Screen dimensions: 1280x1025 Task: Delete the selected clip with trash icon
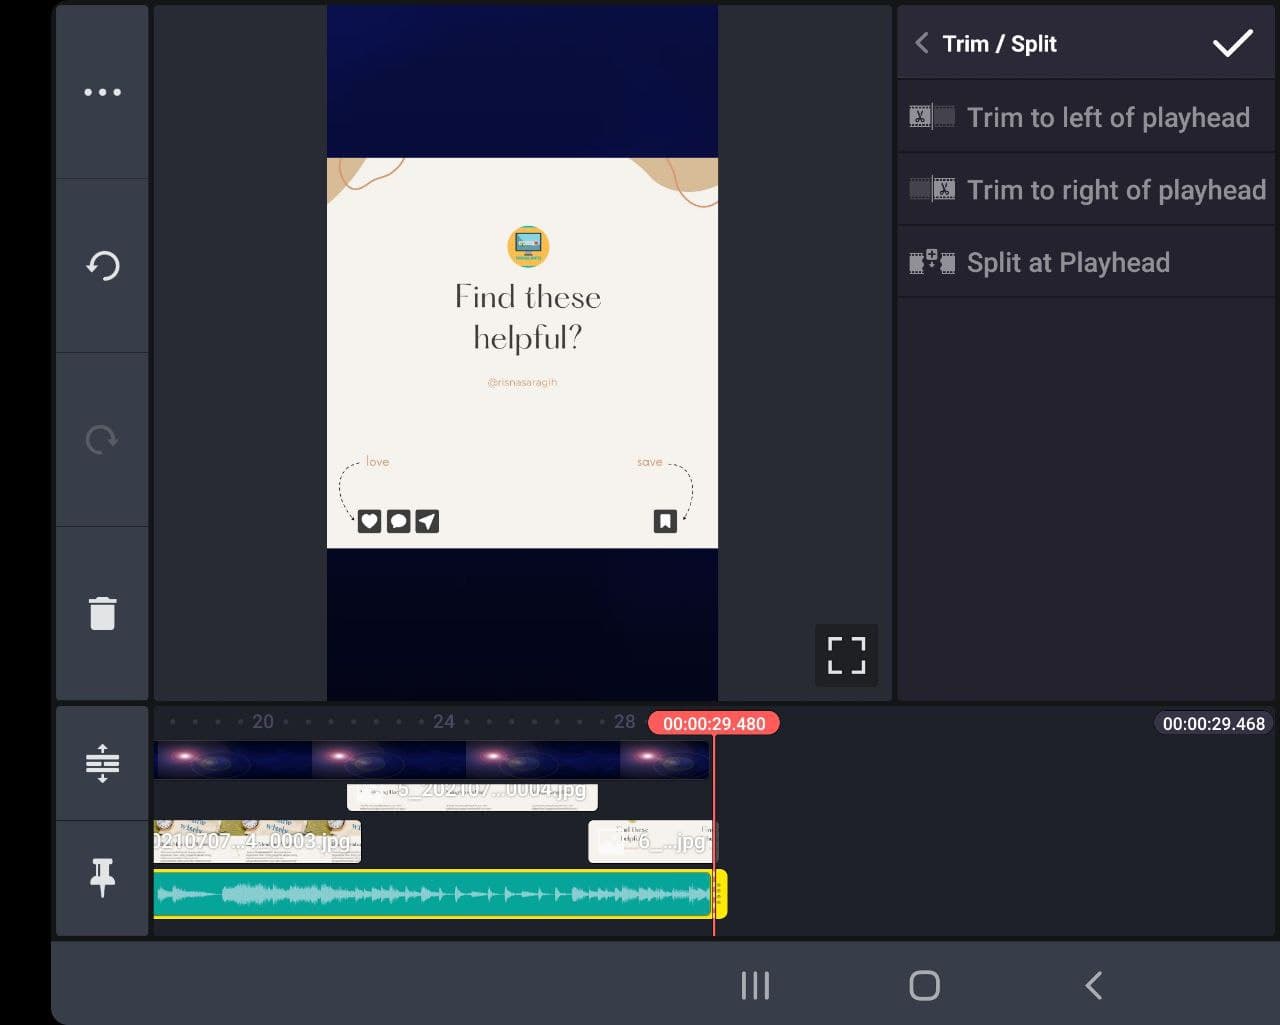[101, 612]
